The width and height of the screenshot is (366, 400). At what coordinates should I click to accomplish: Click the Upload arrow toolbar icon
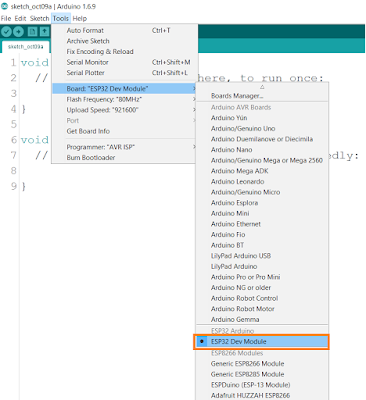[x=18, y=32]
